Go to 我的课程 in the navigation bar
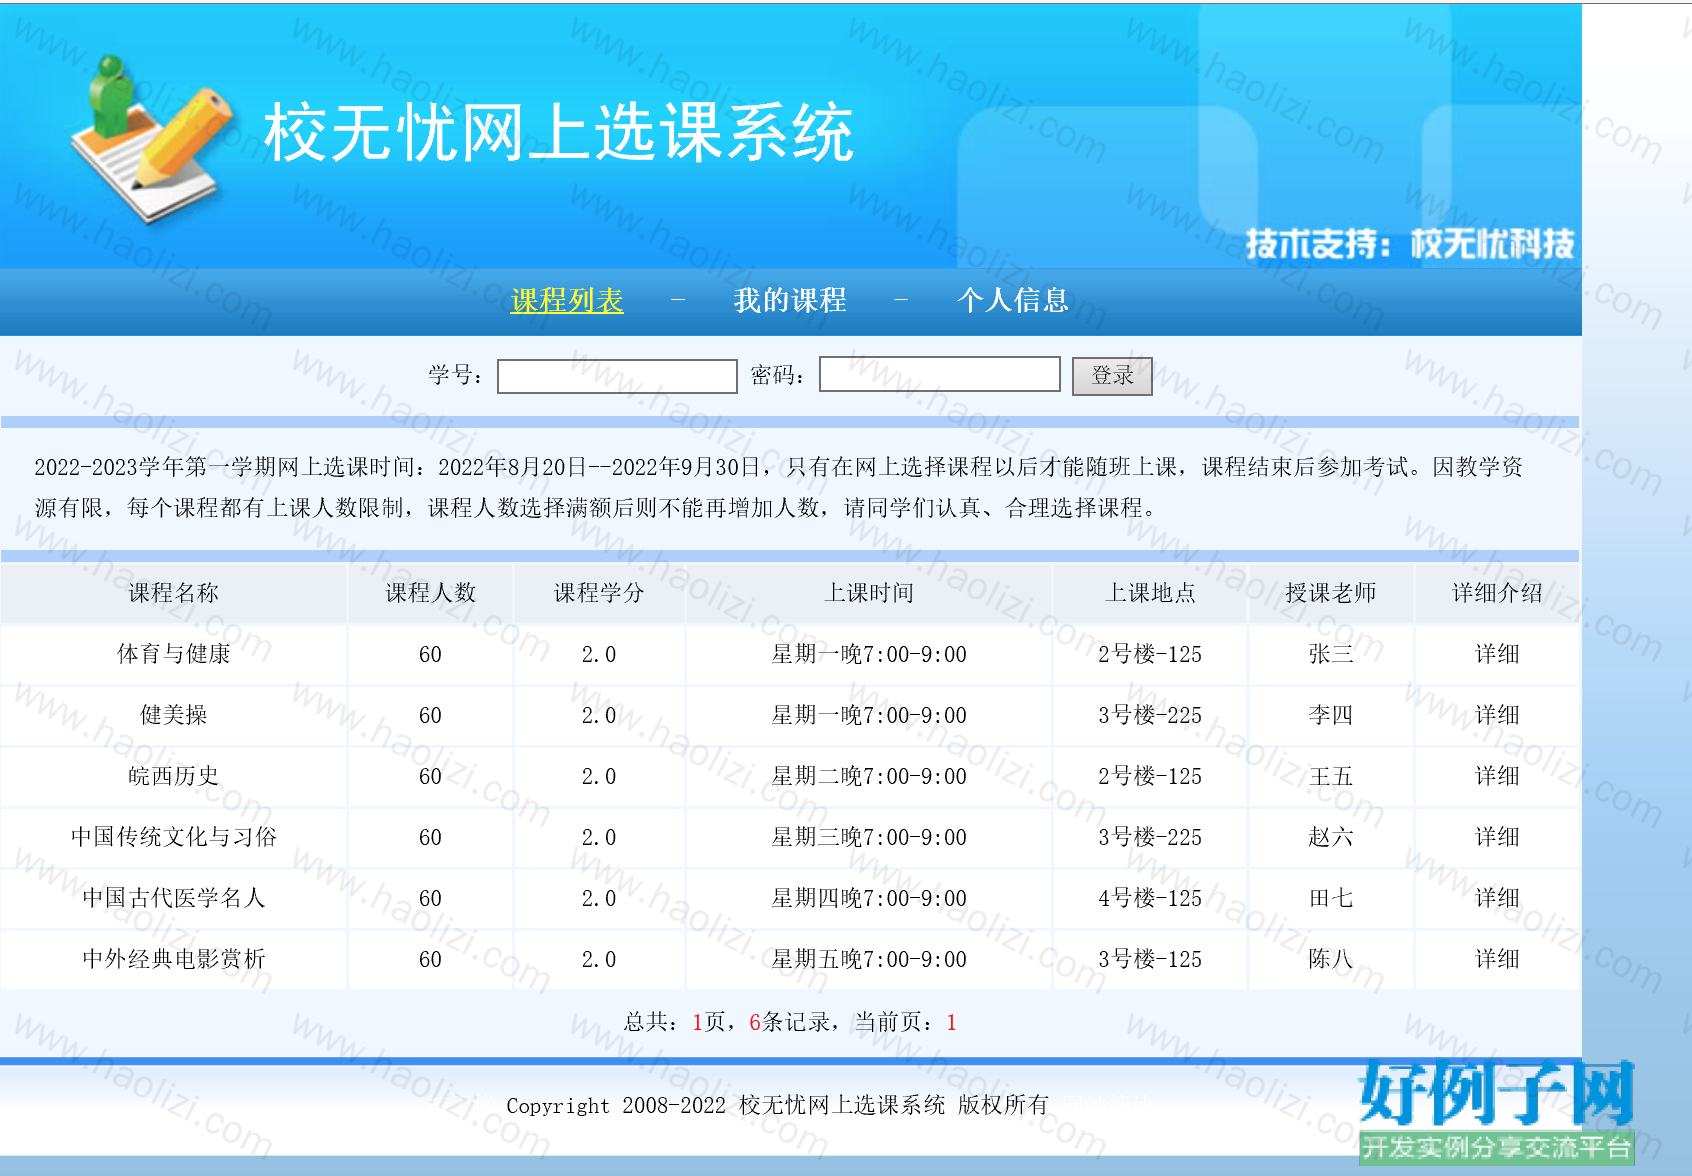 (790, 300)
